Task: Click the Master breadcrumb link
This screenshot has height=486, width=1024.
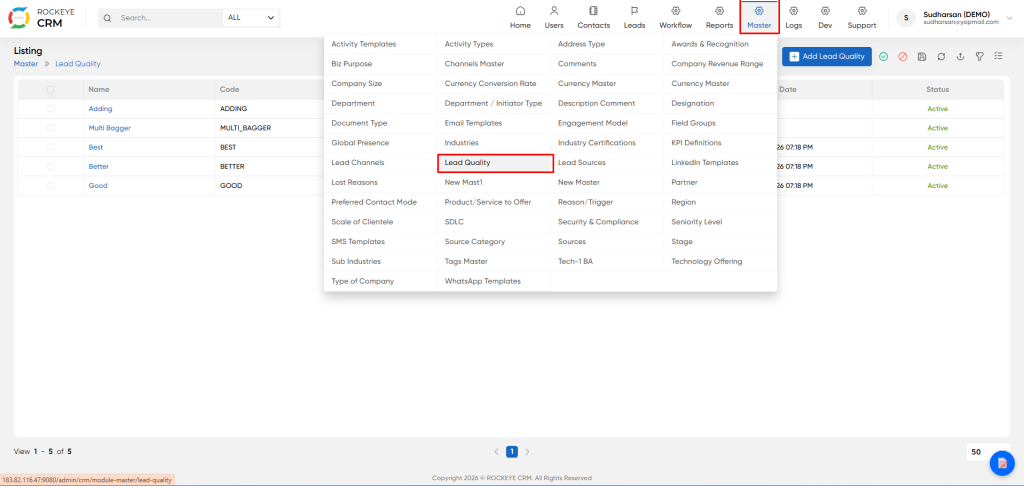Action: click(25, 64)
